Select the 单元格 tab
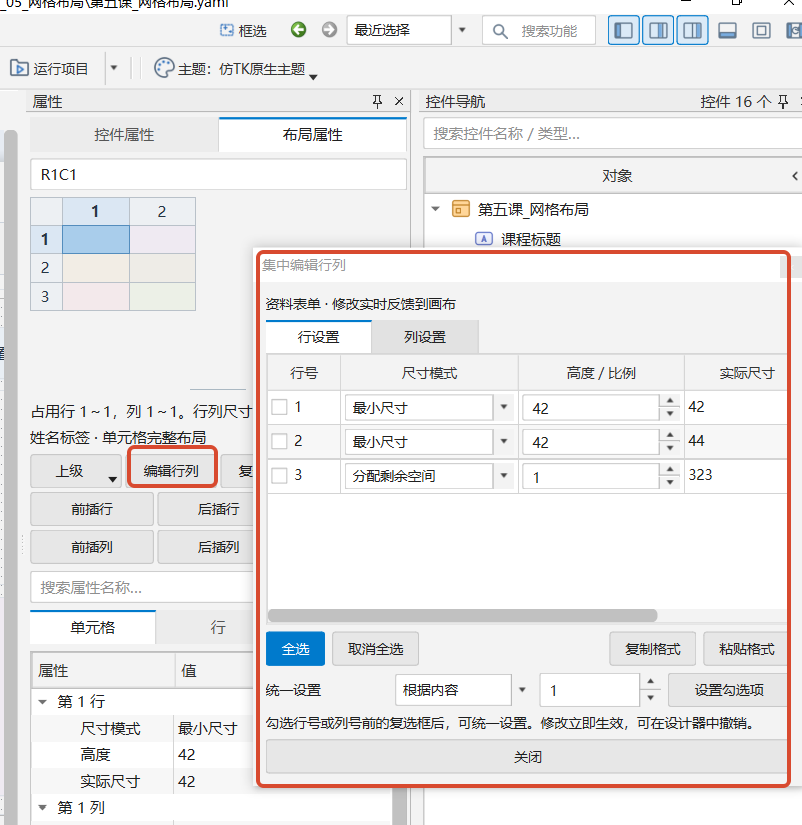The width and height of the screenshot is (802, 825). [93, 627]
